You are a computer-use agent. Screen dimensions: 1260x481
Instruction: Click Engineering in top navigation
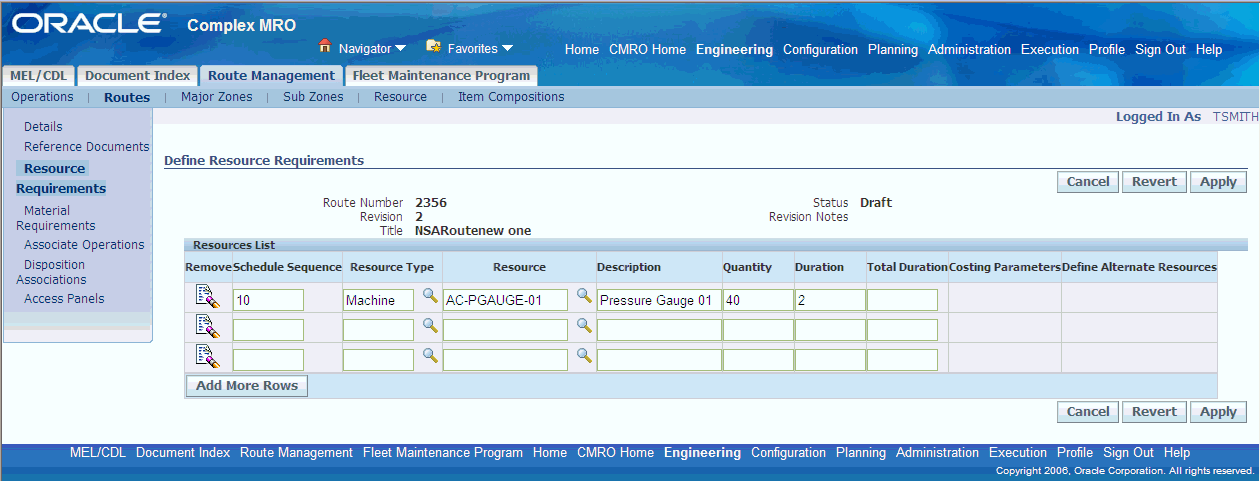tap(734, 50)
